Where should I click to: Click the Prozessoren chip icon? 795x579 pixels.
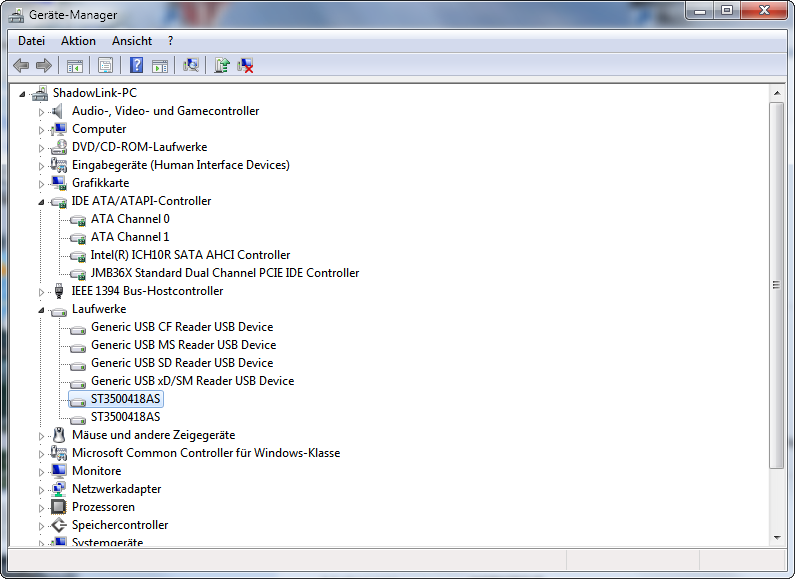59,507
